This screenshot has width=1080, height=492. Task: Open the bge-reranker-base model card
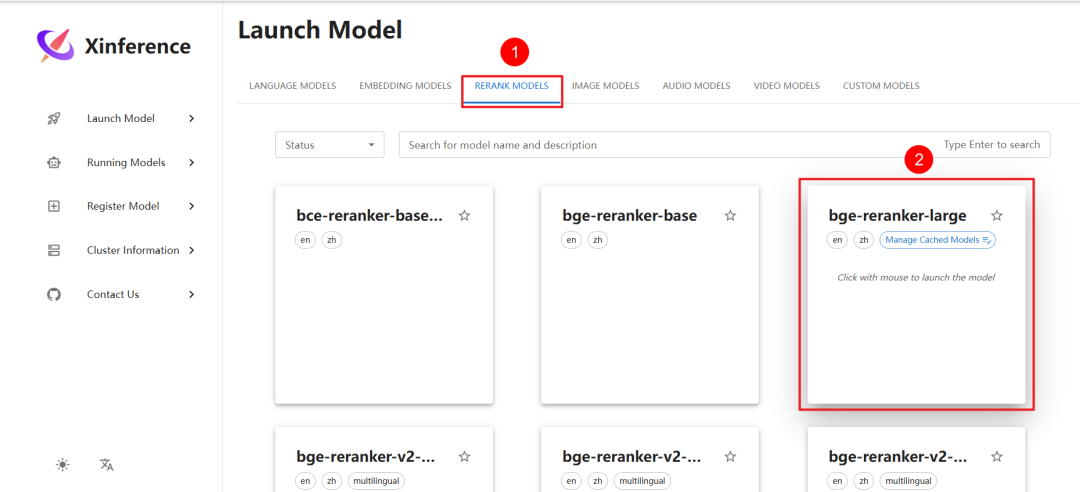[x=650, y=294]
